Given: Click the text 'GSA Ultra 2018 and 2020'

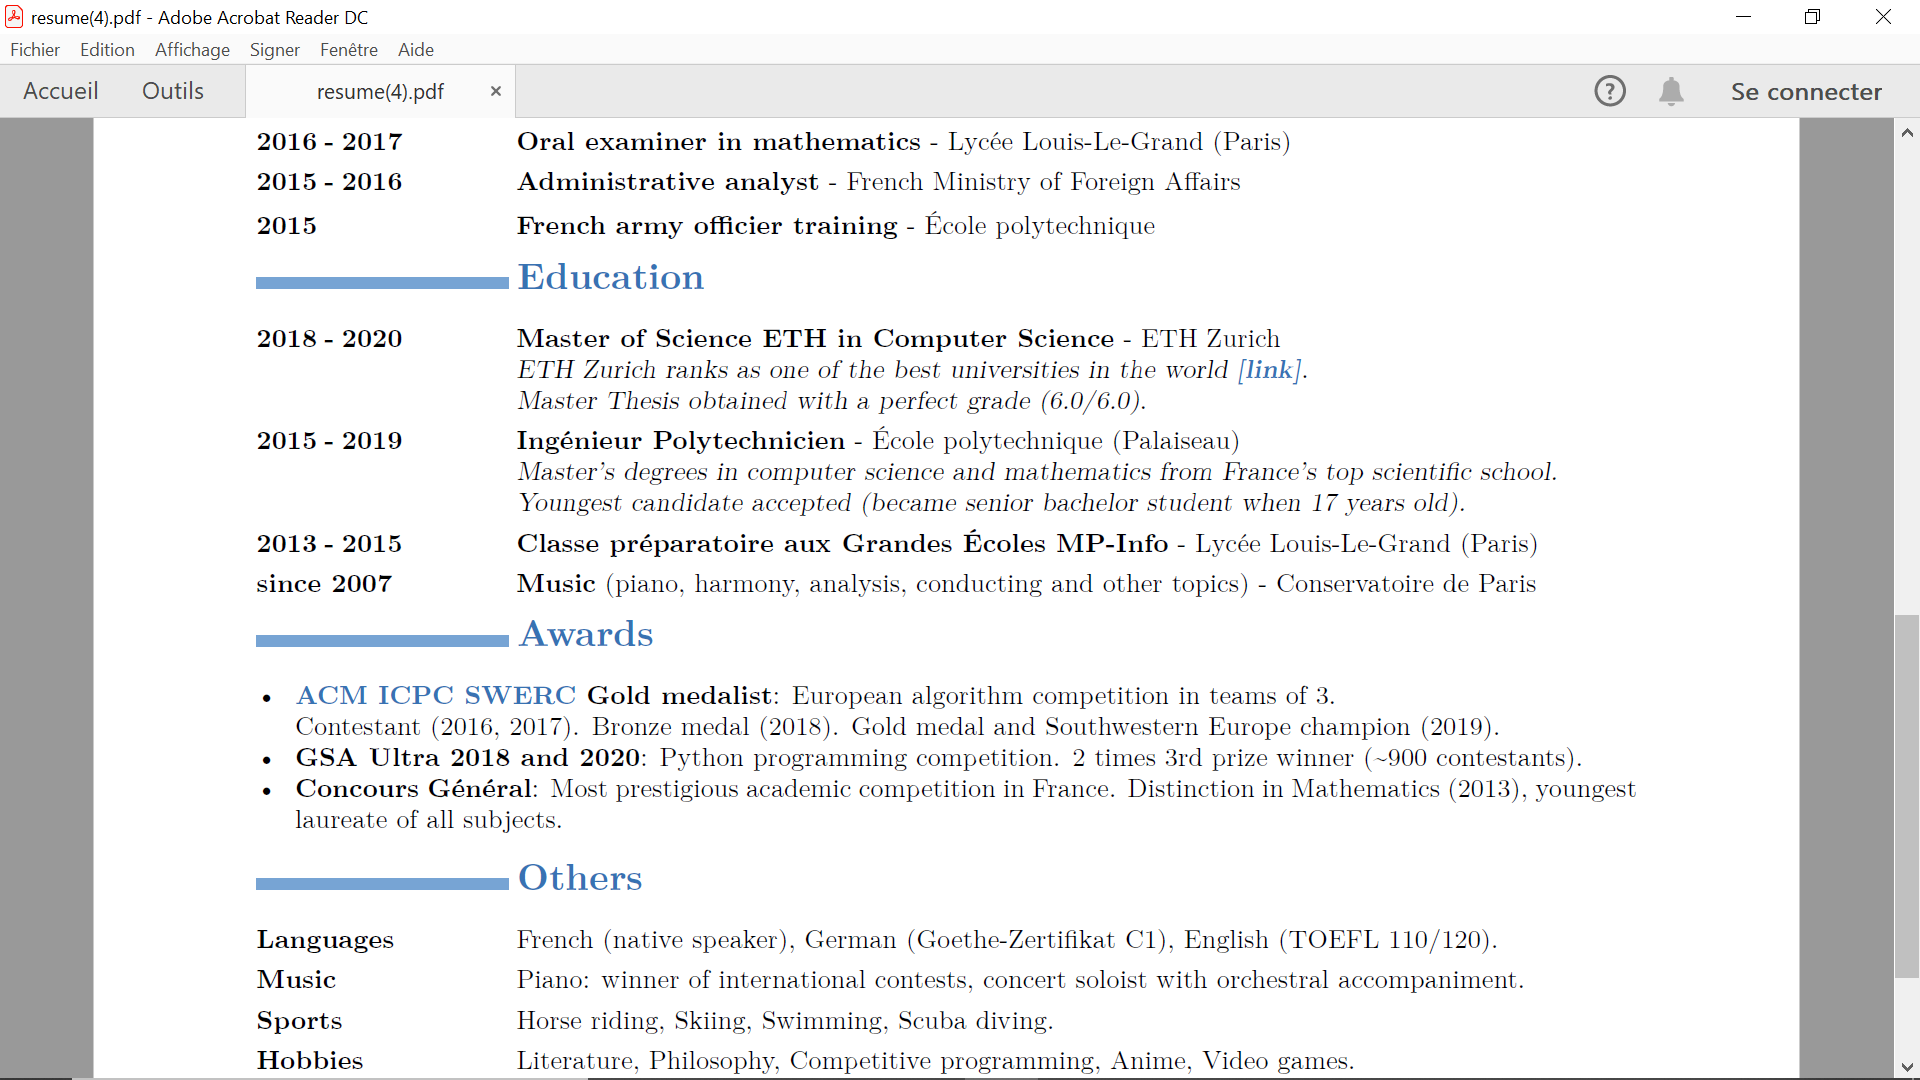Looking at the screenshot, I should [467, 758].
